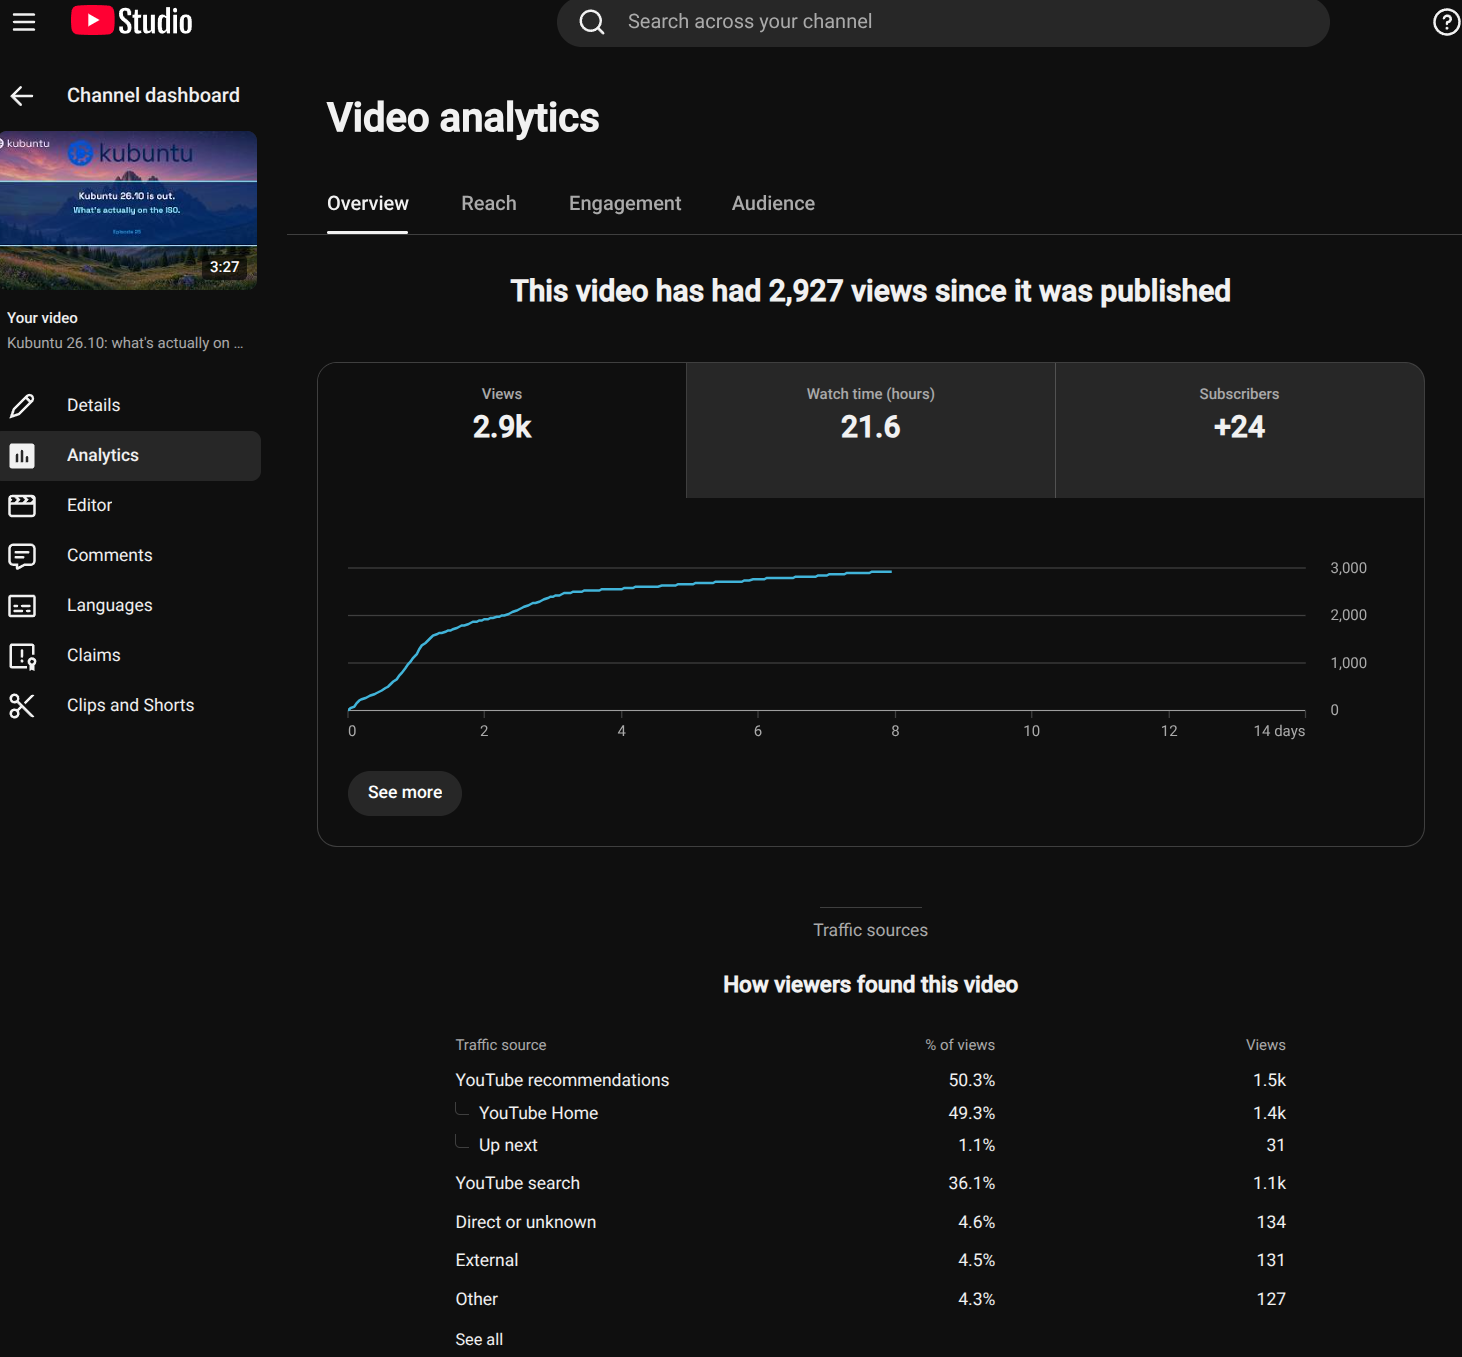This screenshot has width=1462, height=1357.
Task: Open the Kubuntu video thumbnail
Action: click(x=128, y=210)
